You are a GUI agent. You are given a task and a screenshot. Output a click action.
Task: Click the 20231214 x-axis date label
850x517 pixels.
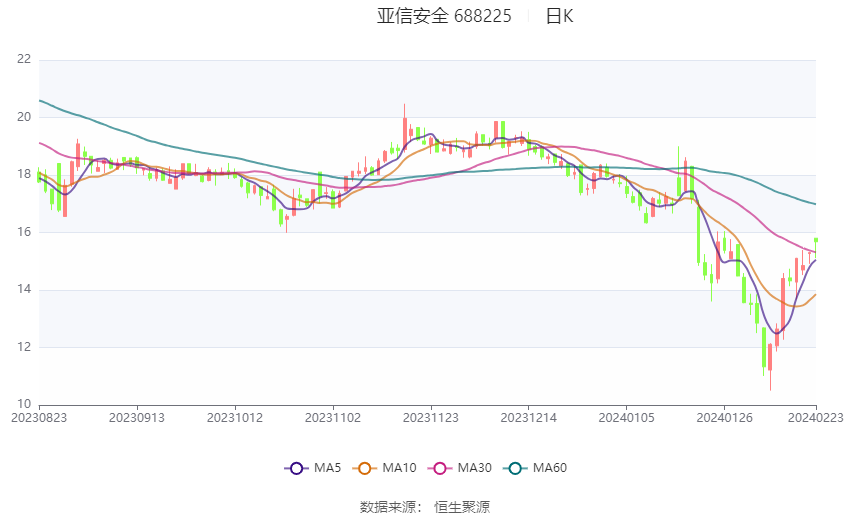click(529, 418)
